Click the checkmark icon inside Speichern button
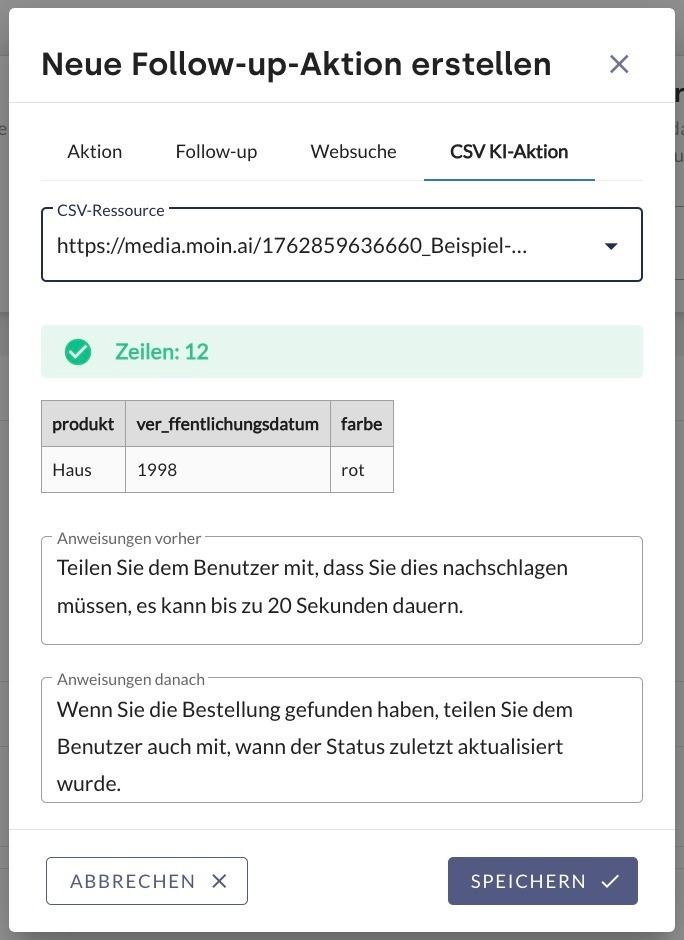This screenshot has height=940, width=684. pos(610,881)
